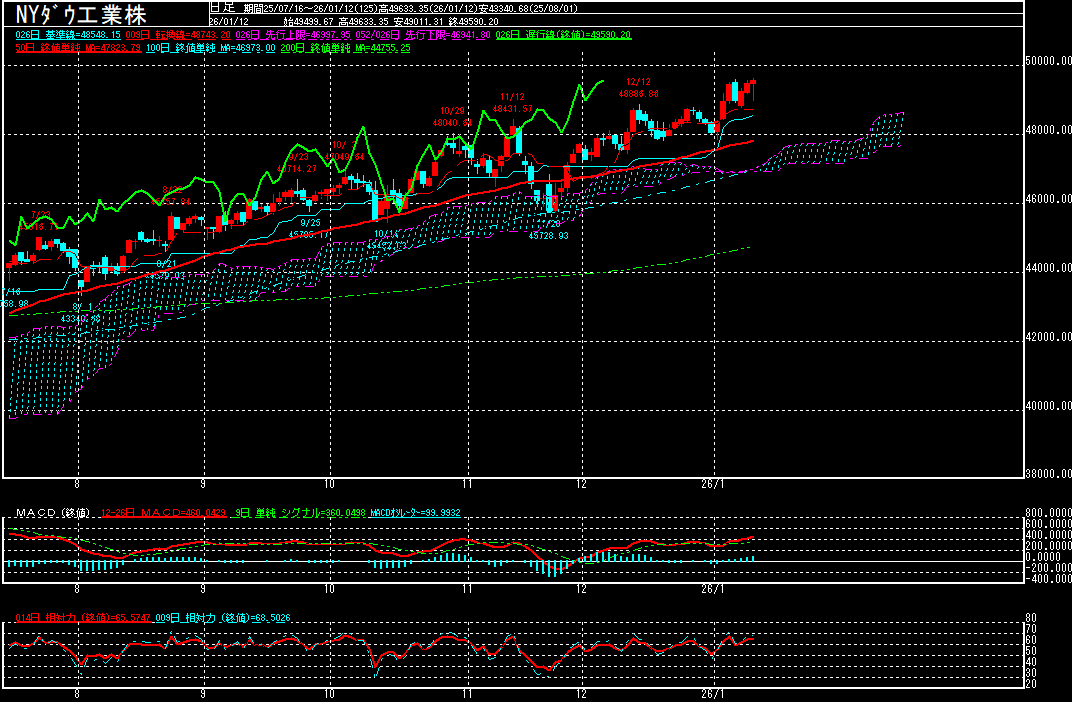Viewport: 1080px width, 703px height.
Task: Click the latest red candlestick at chart right
Action: pos(751,90)
